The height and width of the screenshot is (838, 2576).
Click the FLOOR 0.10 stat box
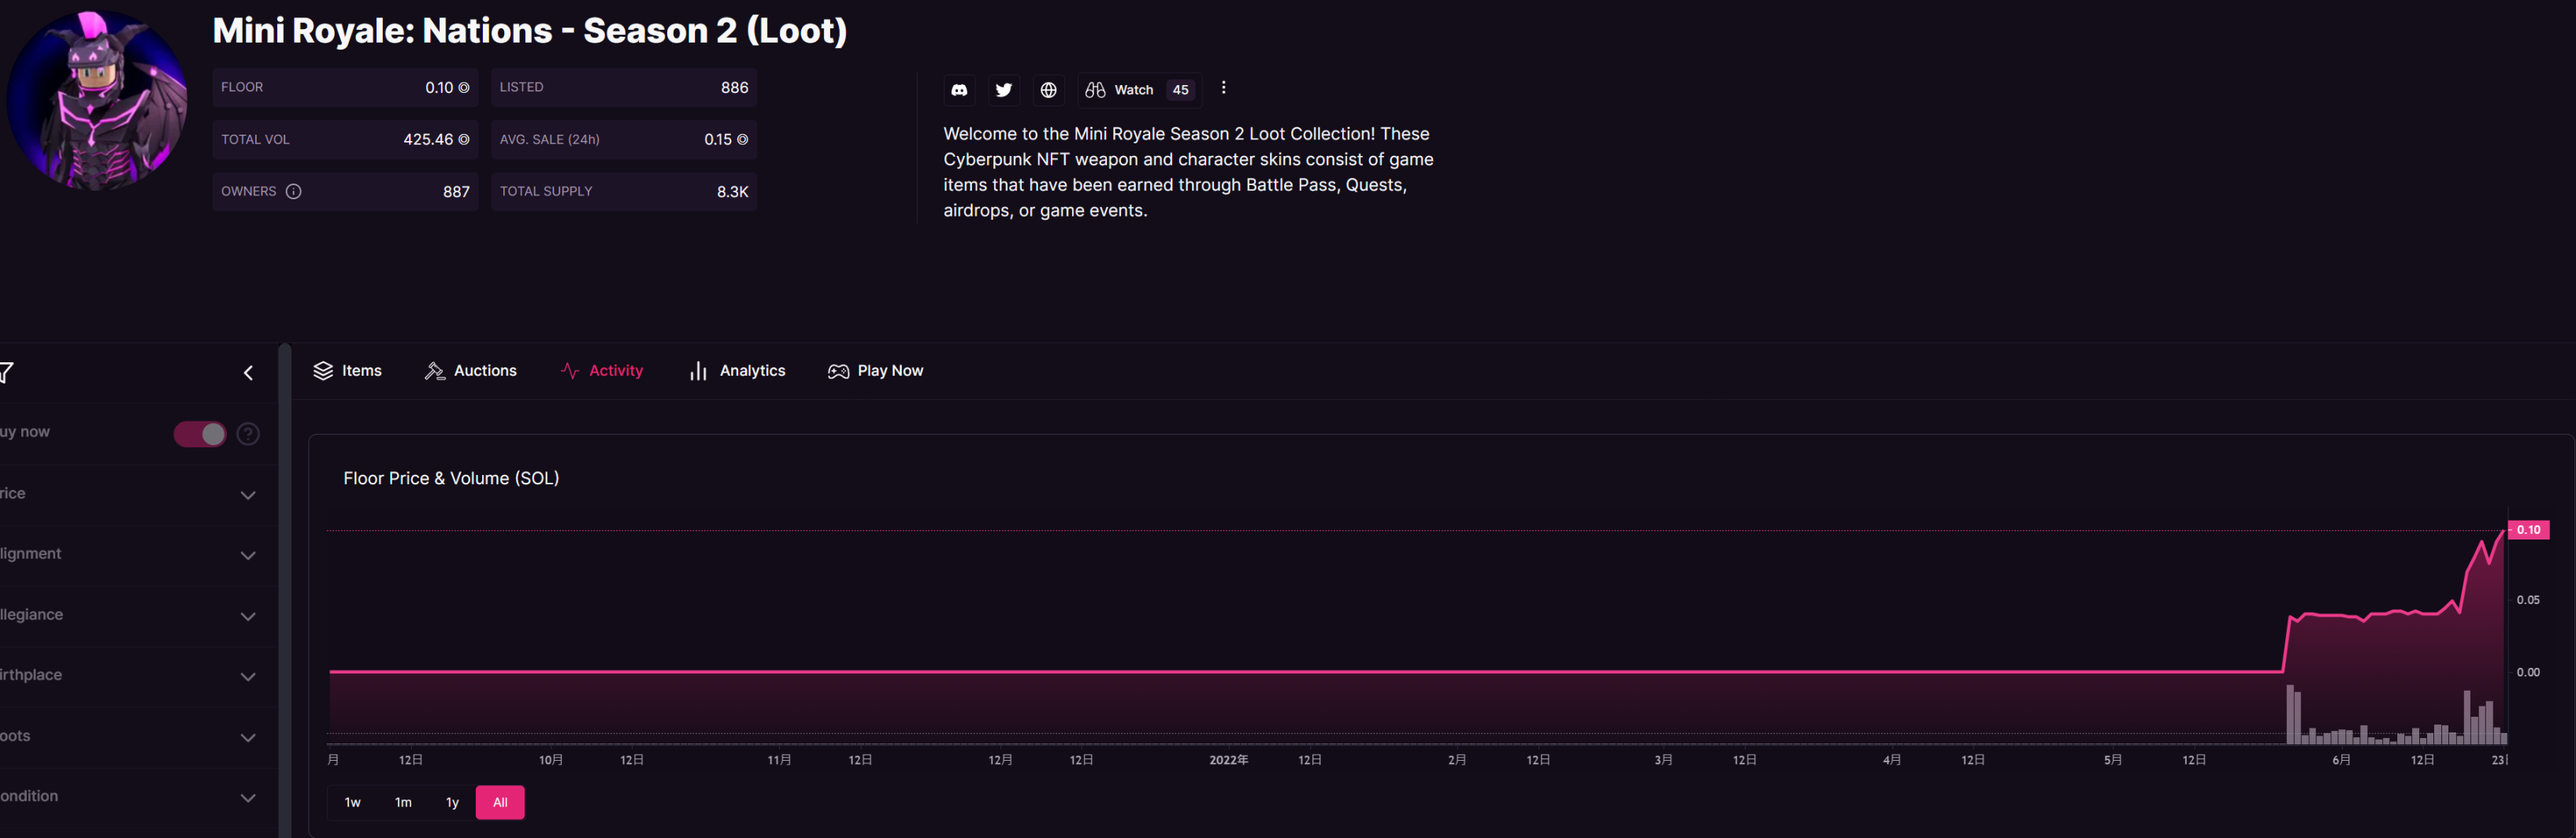[345, 88]
